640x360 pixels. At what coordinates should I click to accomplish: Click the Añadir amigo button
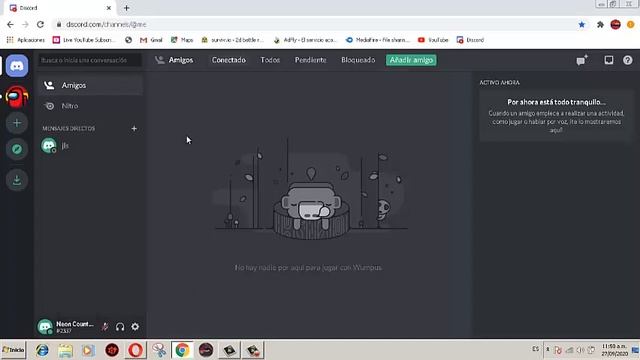411,60
